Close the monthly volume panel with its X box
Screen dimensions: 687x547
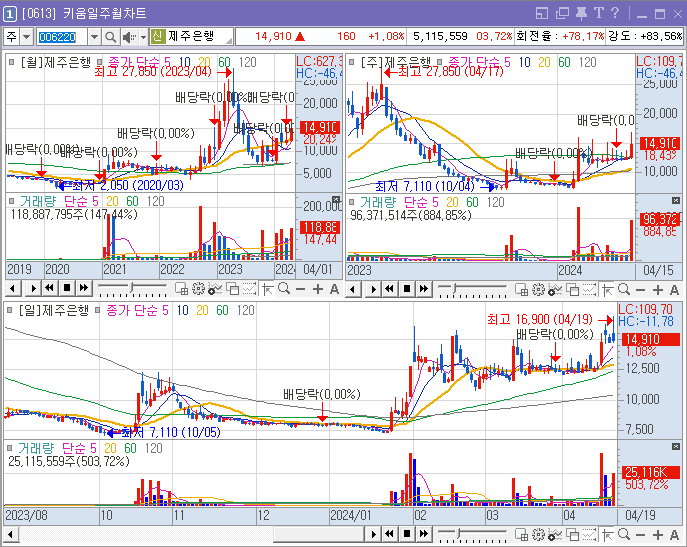coord(336,199)
